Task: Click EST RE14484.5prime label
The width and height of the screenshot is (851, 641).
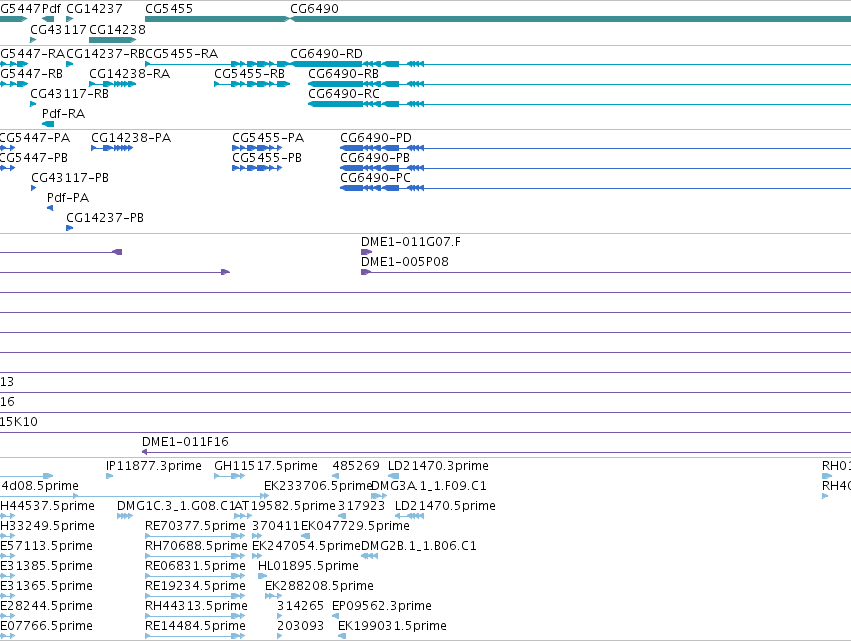Action: (195, 627)
